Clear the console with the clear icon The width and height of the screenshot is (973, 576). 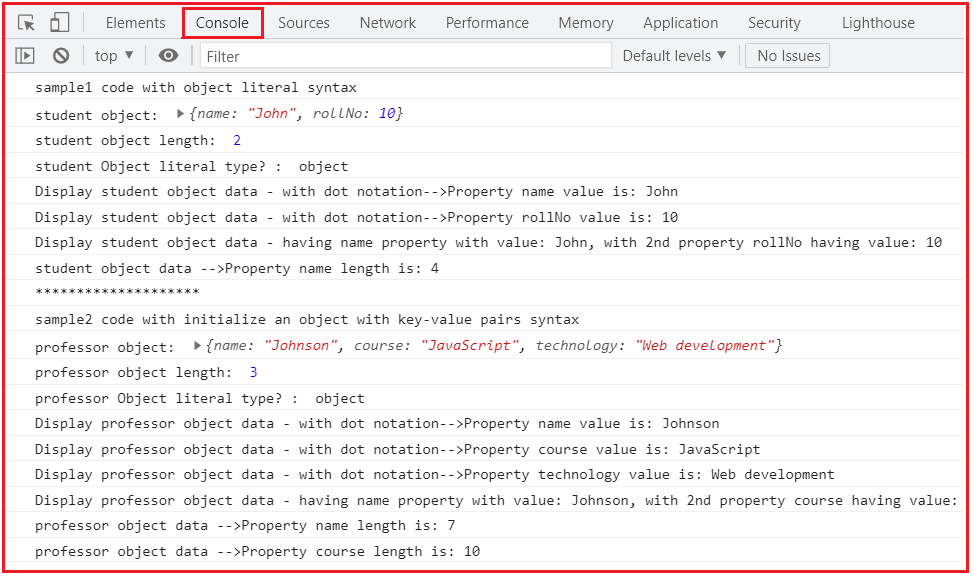coord(60,55)
